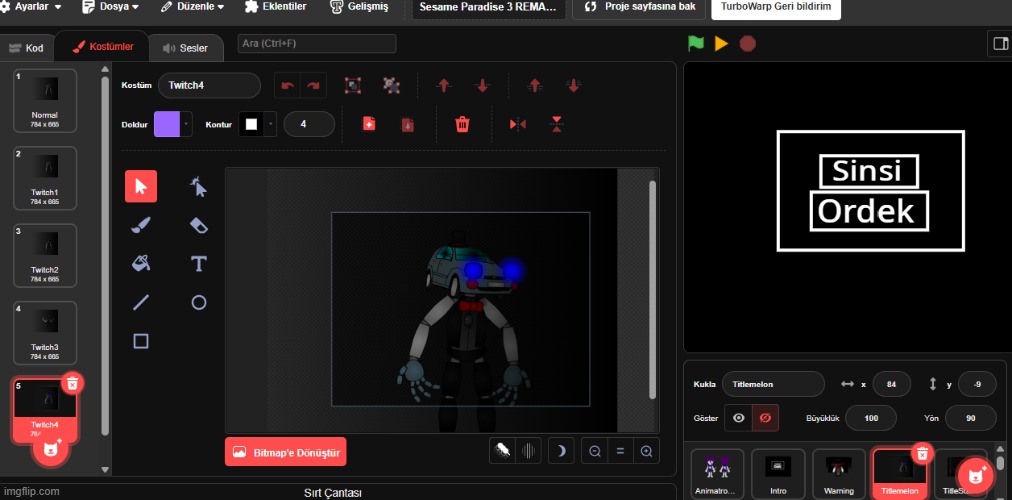
Task: Choose the Text tool
Action: 199,263
